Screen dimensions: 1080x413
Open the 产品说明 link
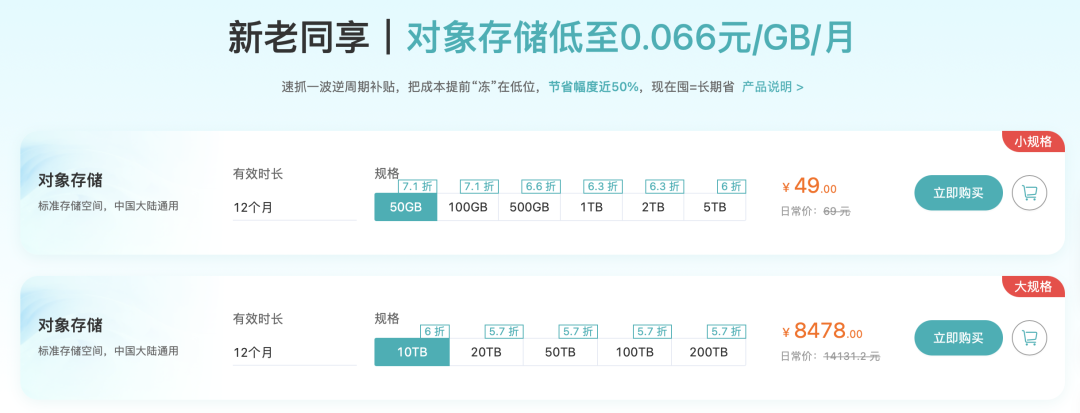[x=772, y=87]
